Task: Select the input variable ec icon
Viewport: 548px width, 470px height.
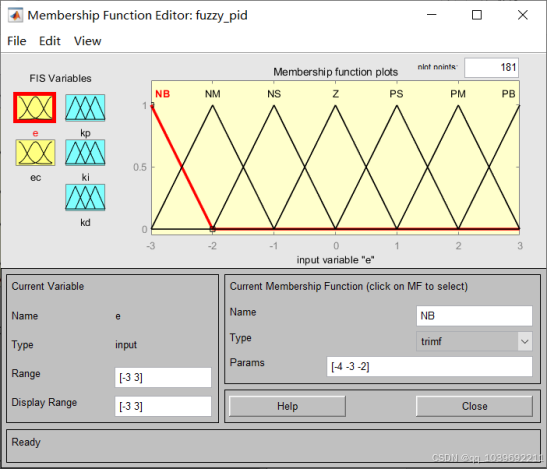Action: point(35,153)
